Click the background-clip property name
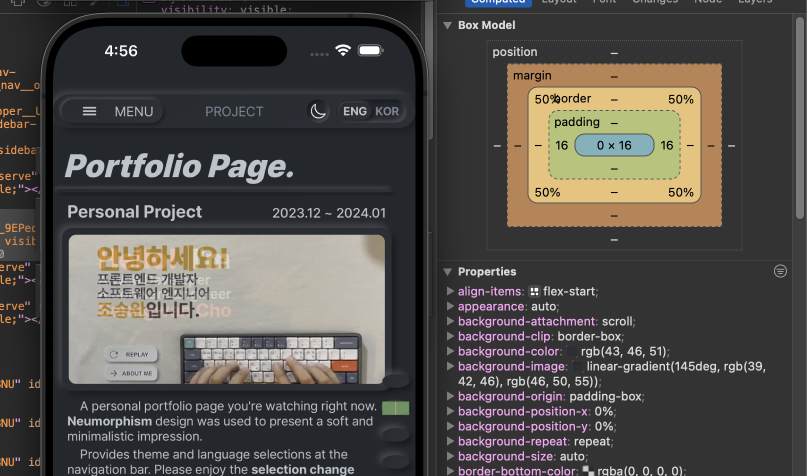This screenshot has height=476, width=809. (x=504, y=336)
